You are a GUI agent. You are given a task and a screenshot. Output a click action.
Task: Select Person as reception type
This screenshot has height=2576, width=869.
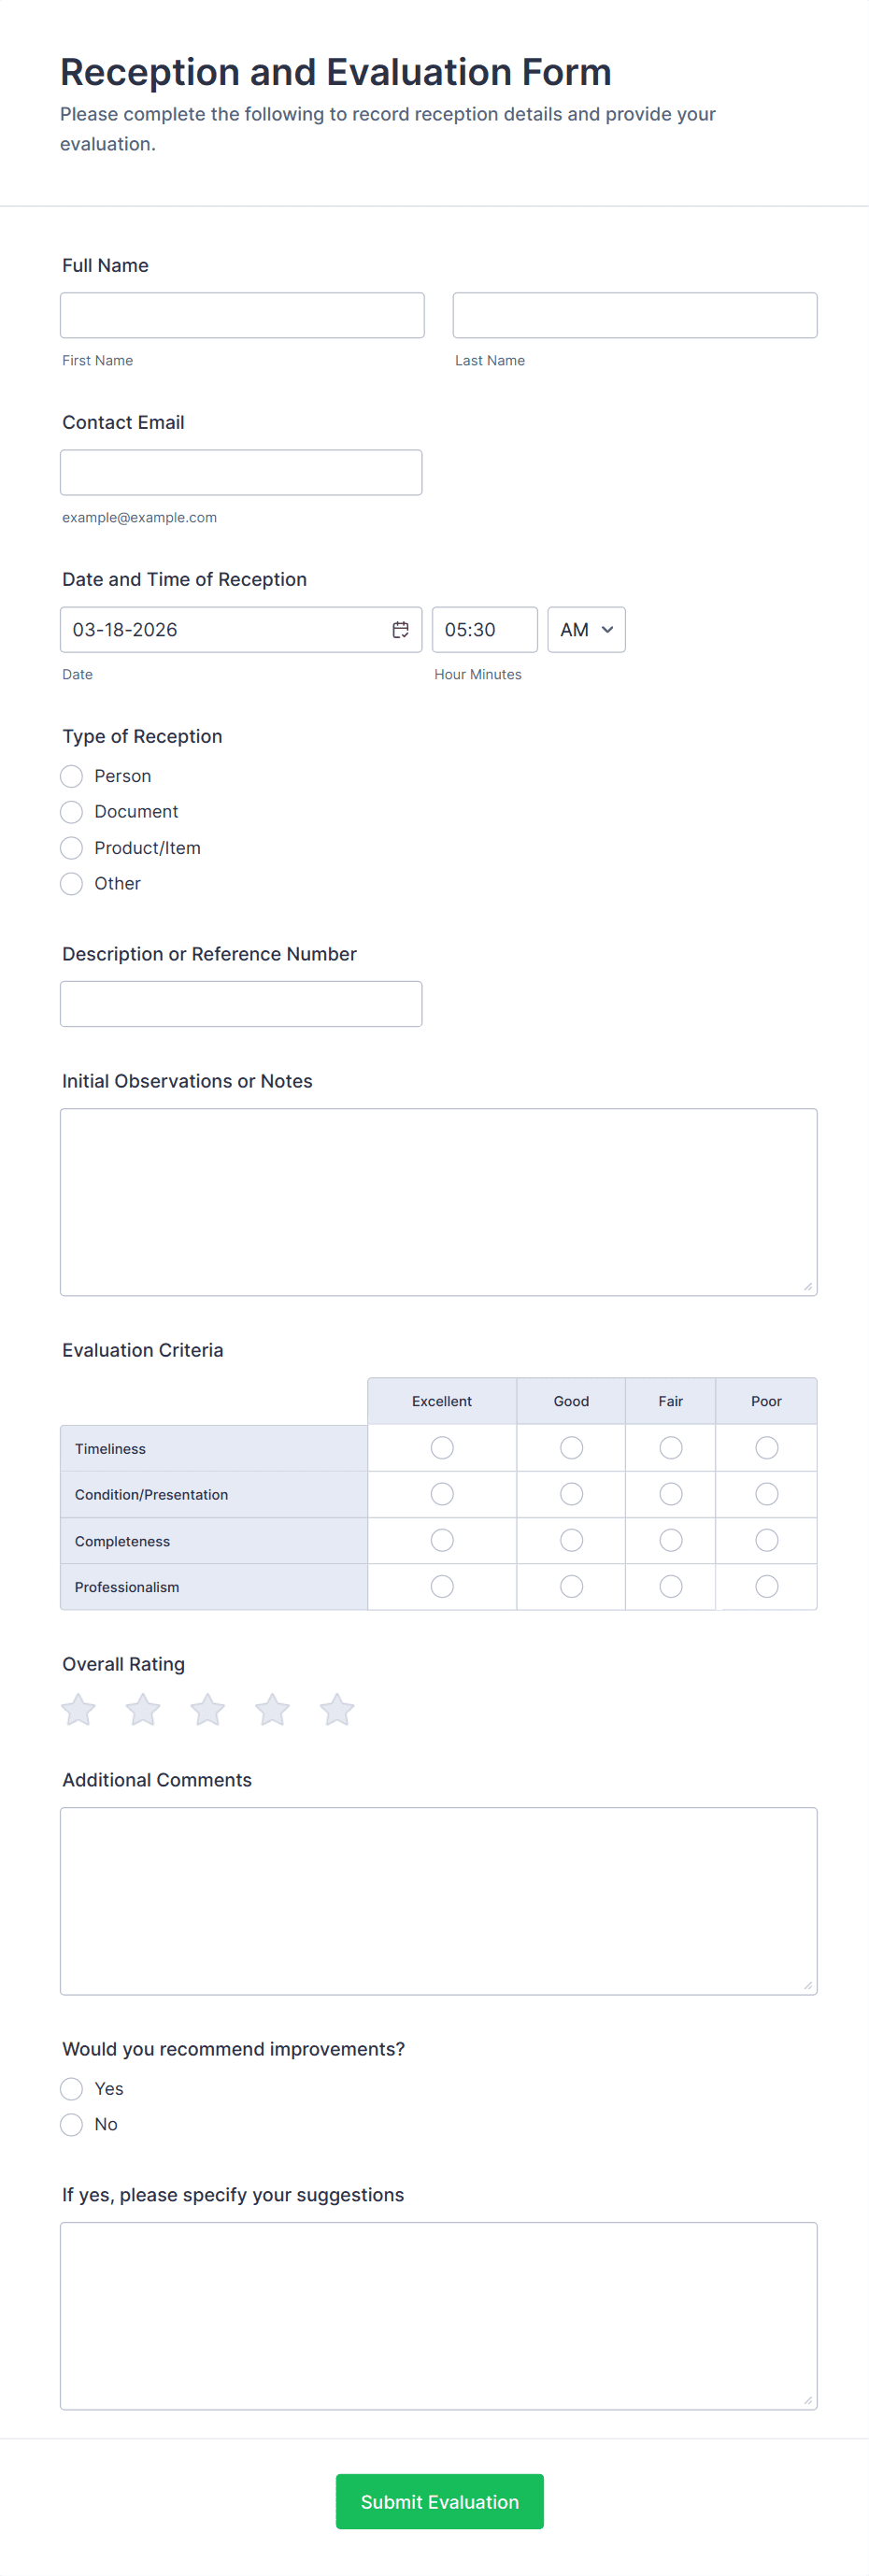click(x=72, y=776)
